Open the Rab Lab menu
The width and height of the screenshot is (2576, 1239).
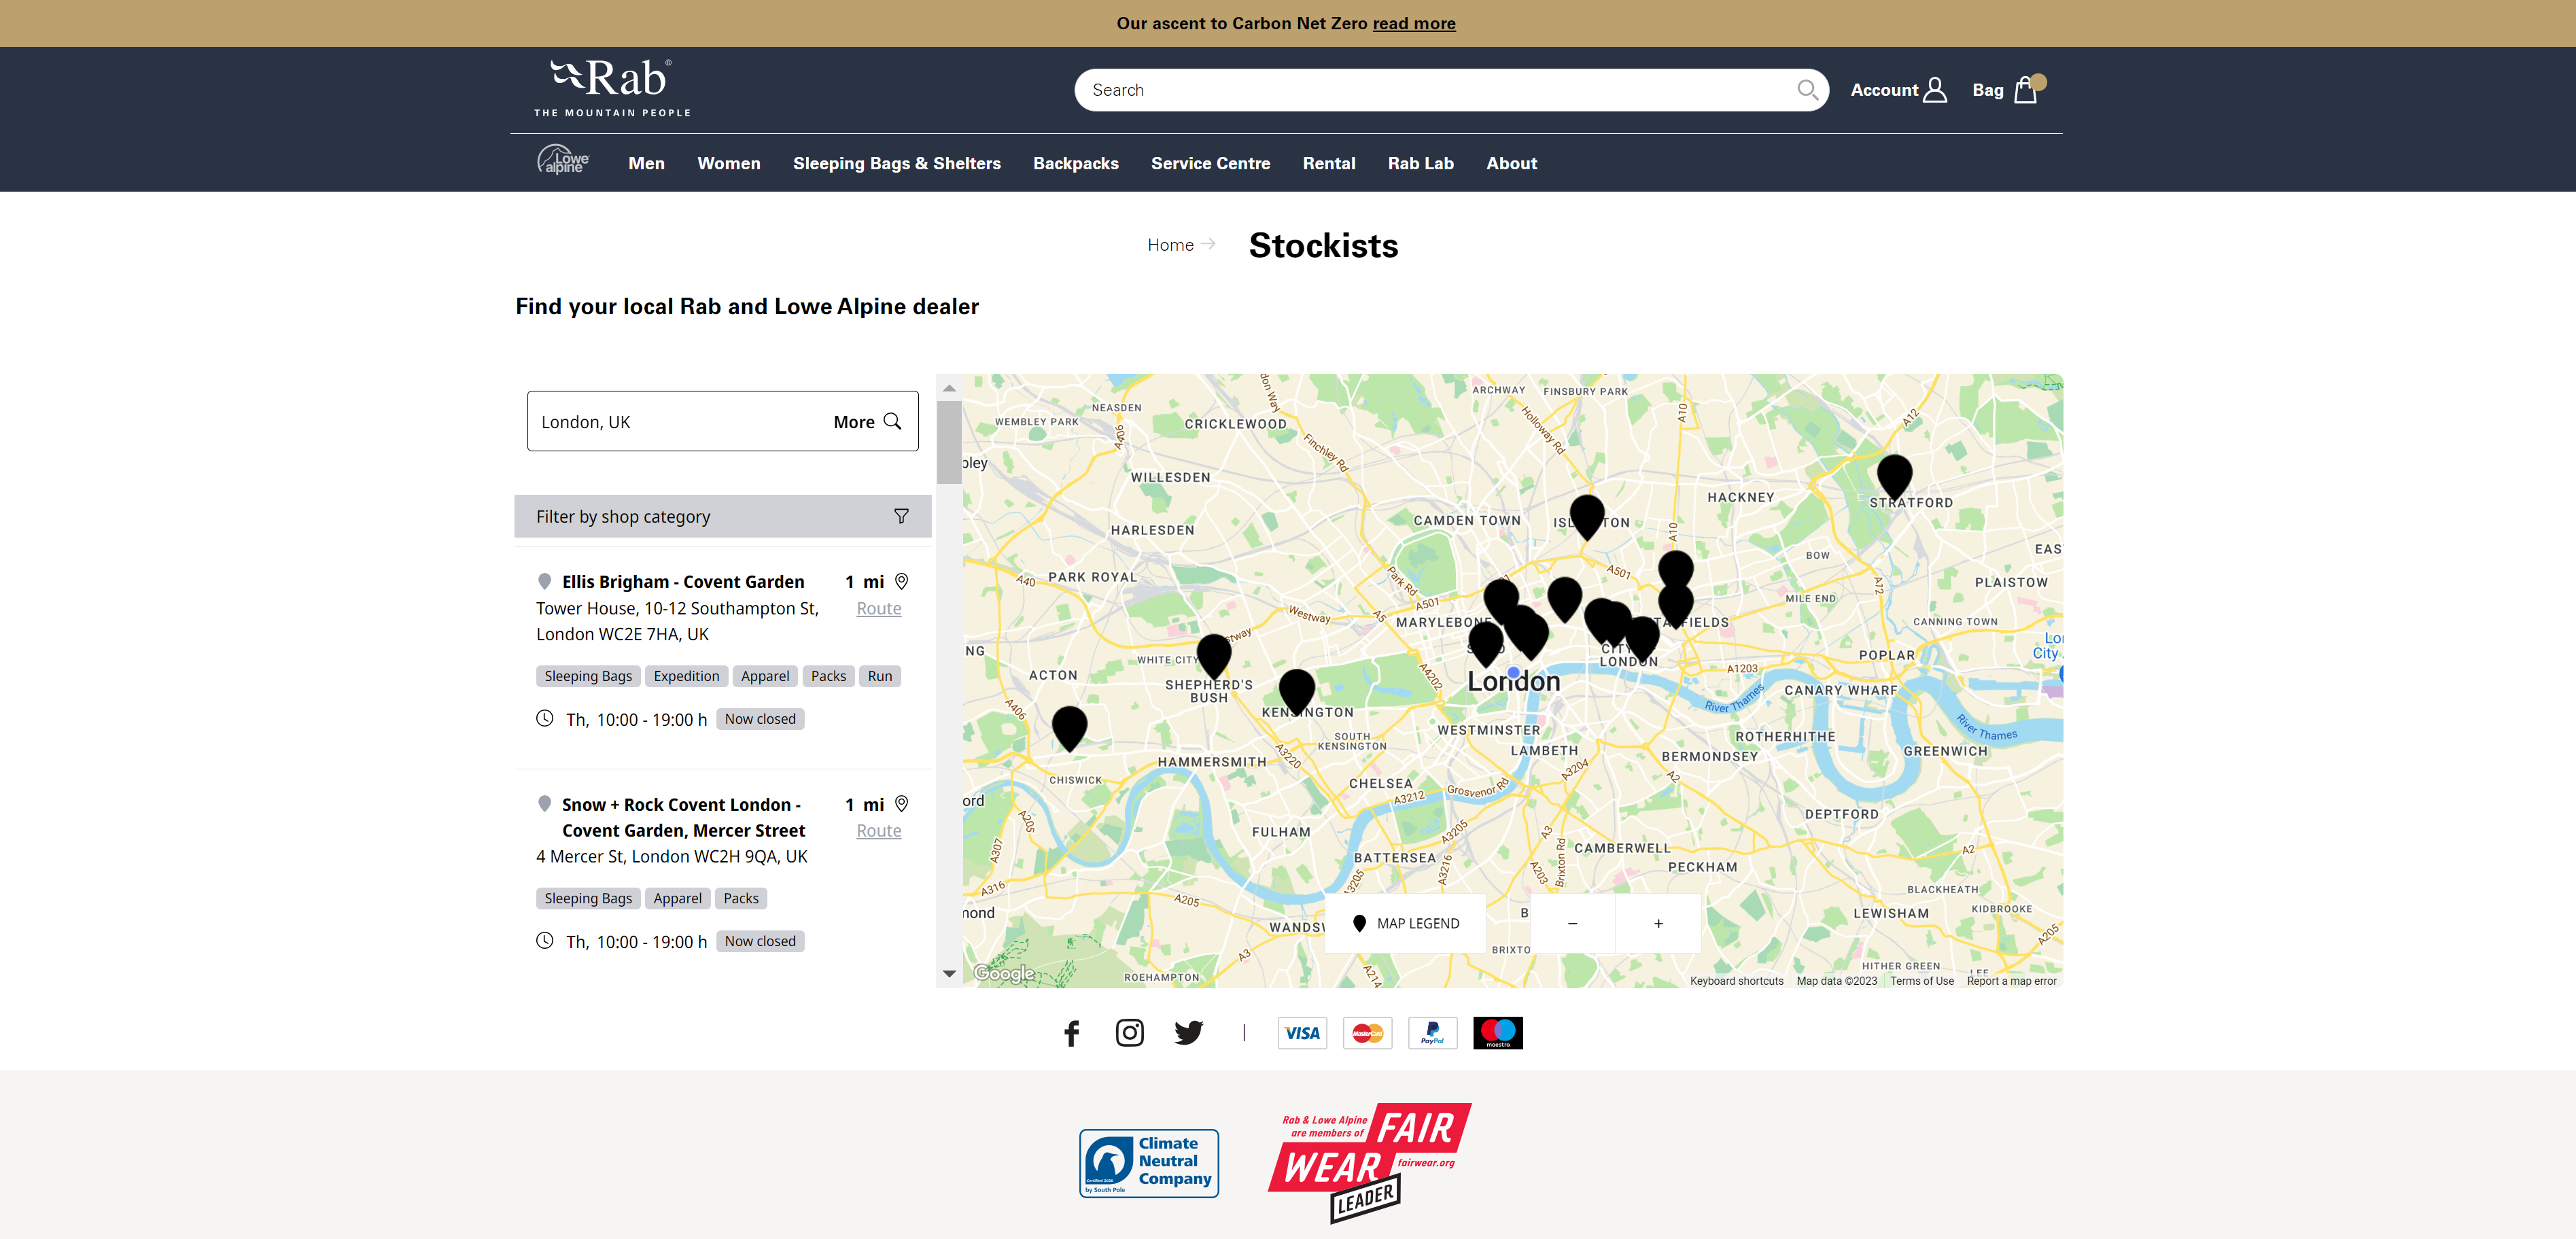click(x=1420, y=163)
